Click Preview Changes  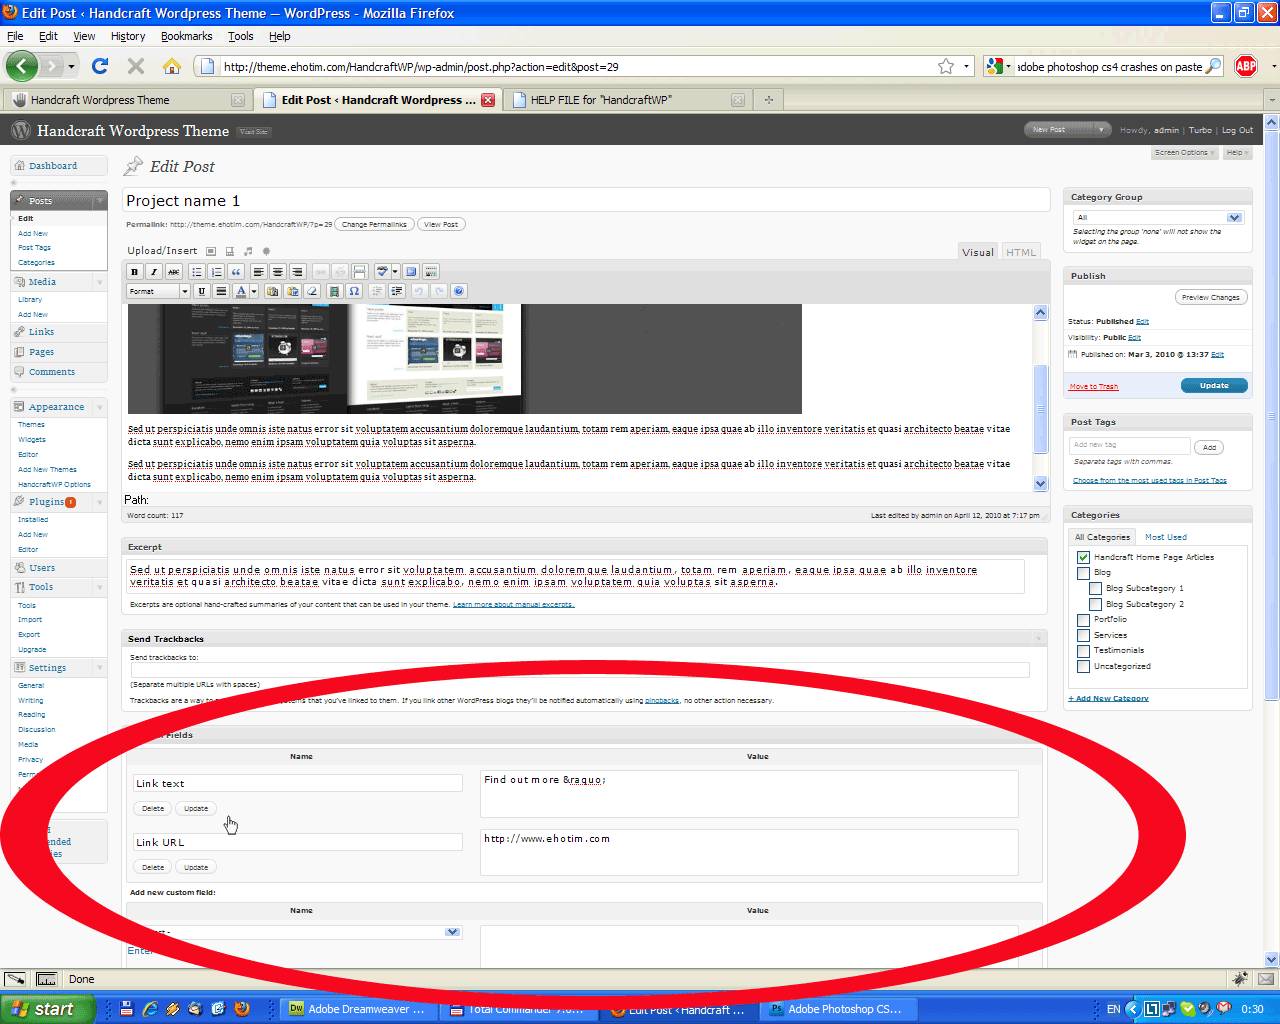pos(1210,297)
